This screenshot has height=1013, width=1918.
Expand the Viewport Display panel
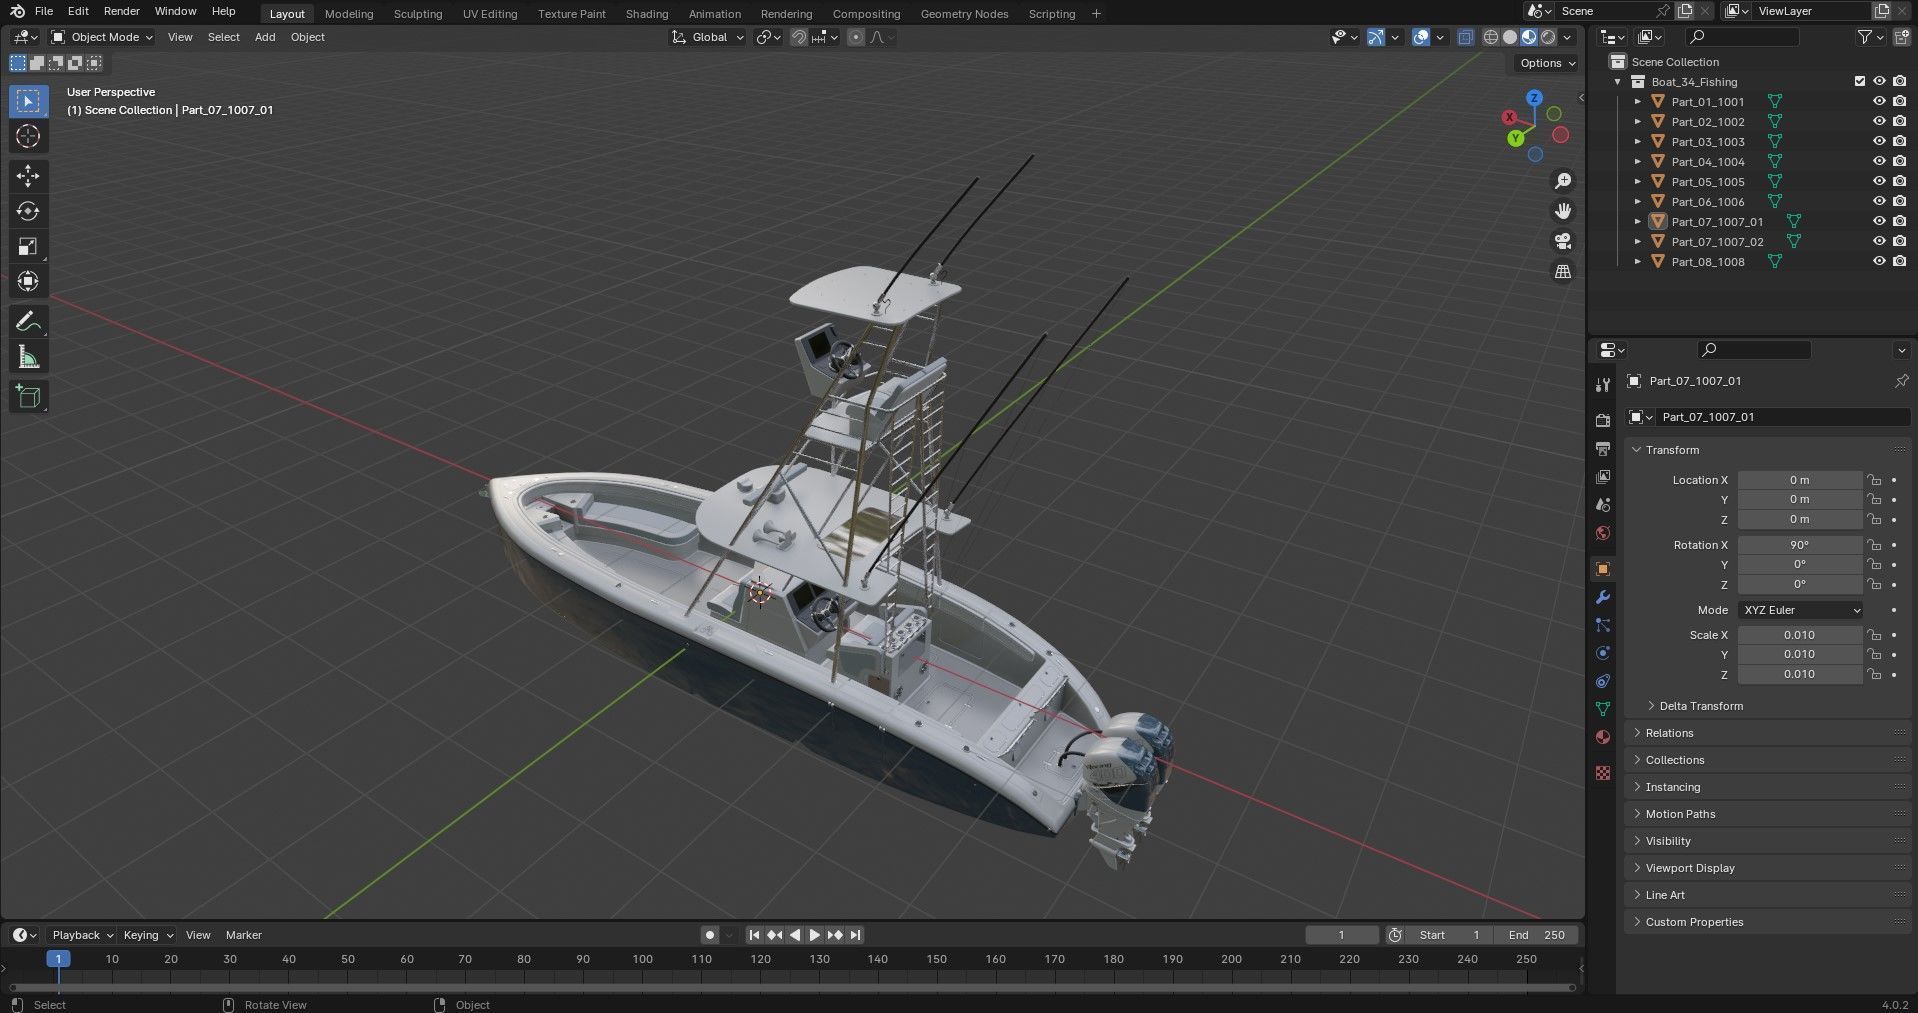(1689, 868)
